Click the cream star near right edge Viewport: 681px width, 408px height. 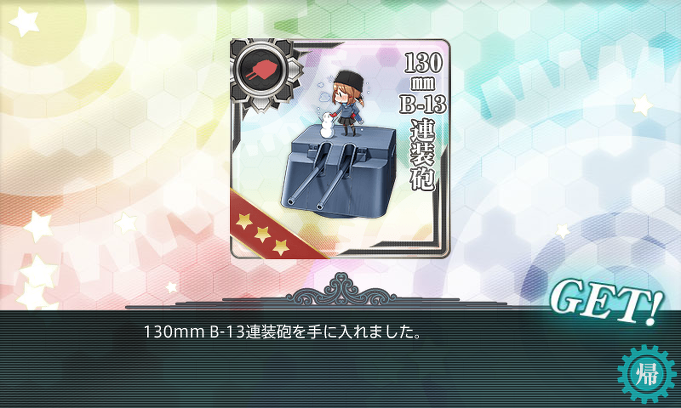click(x=642, y=106)
